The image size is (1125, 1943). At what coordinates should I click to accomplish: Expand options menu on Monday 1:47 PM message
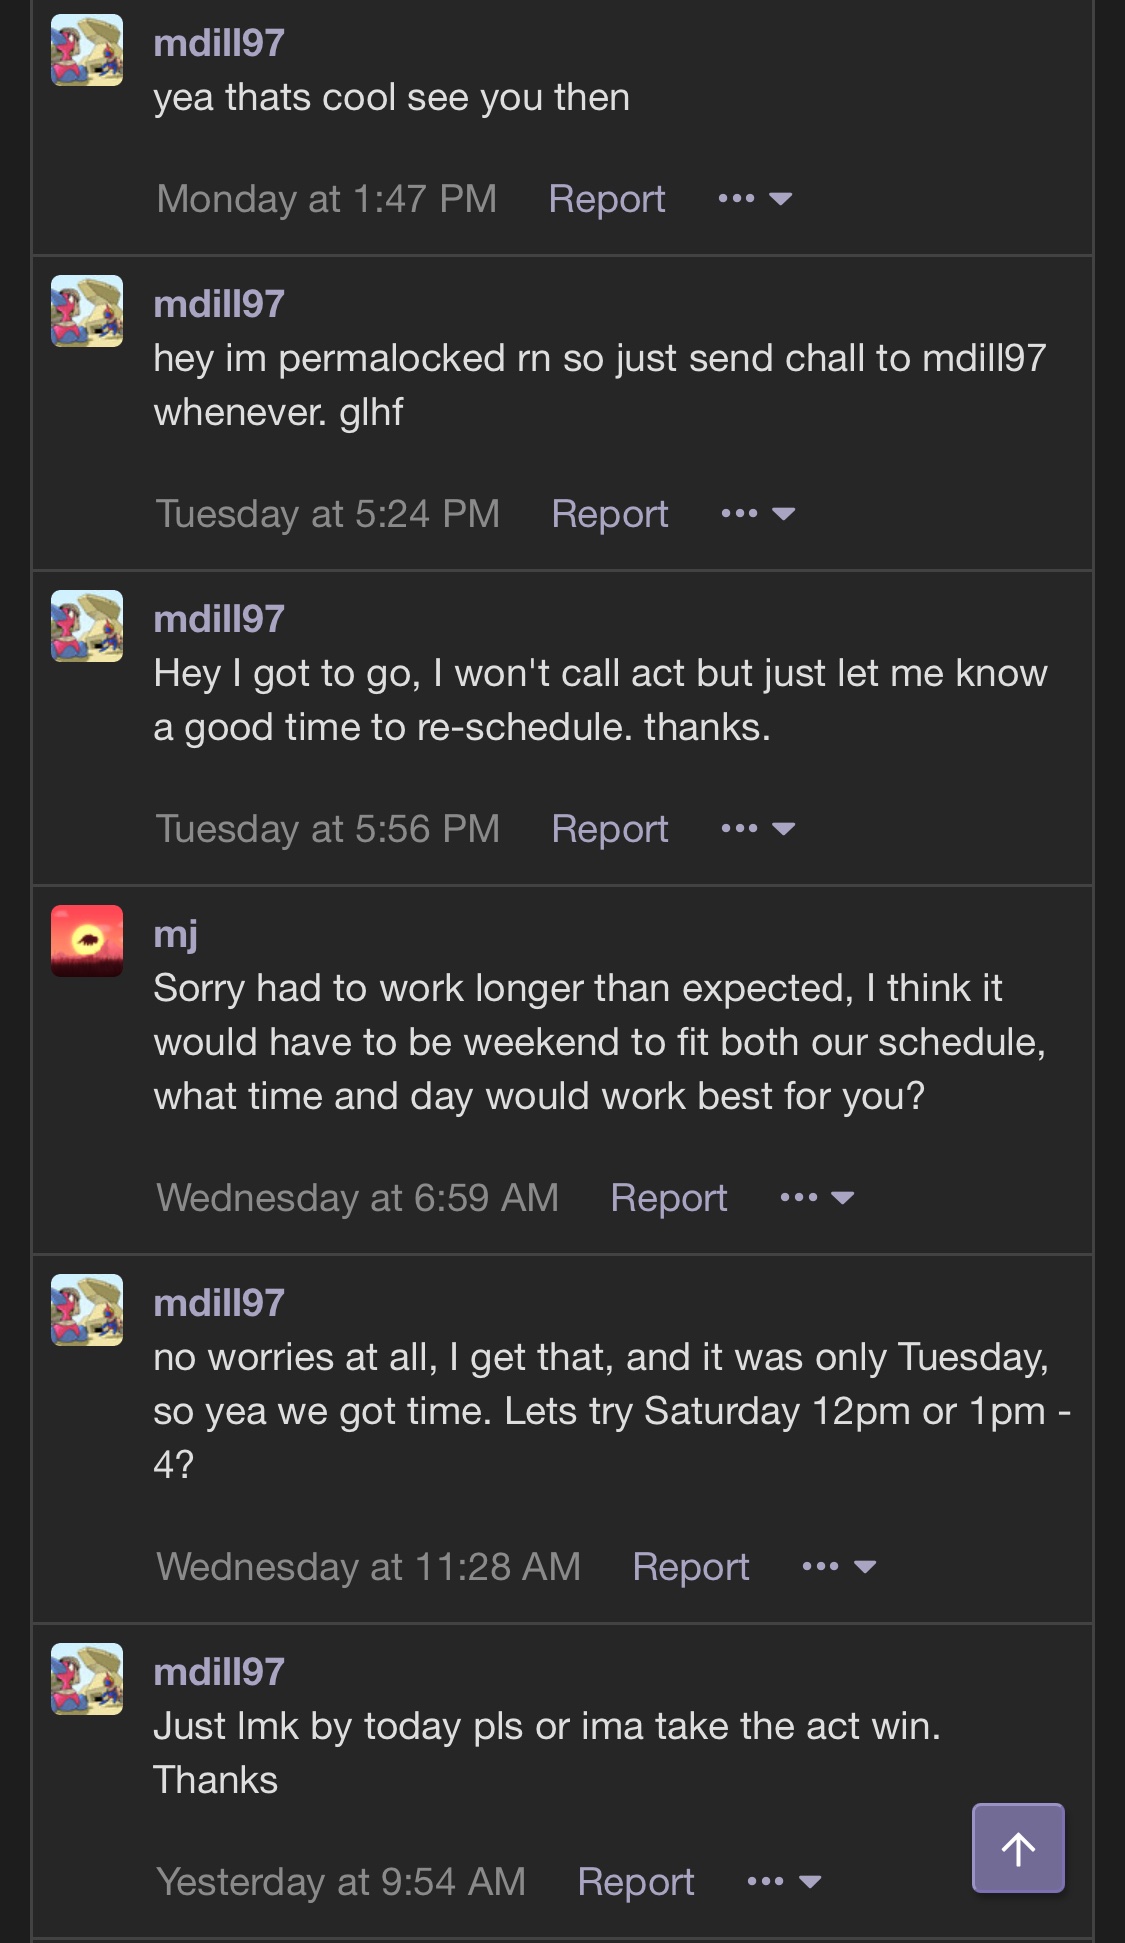pos(755,199)
